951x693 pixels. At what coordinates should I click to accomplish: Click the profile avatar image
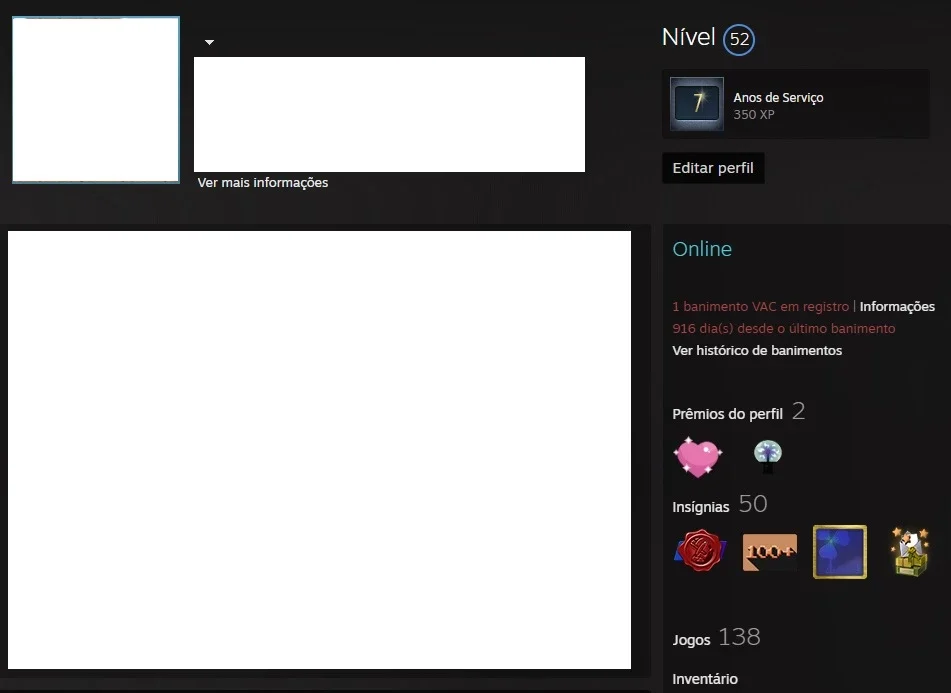click(96, 99)
